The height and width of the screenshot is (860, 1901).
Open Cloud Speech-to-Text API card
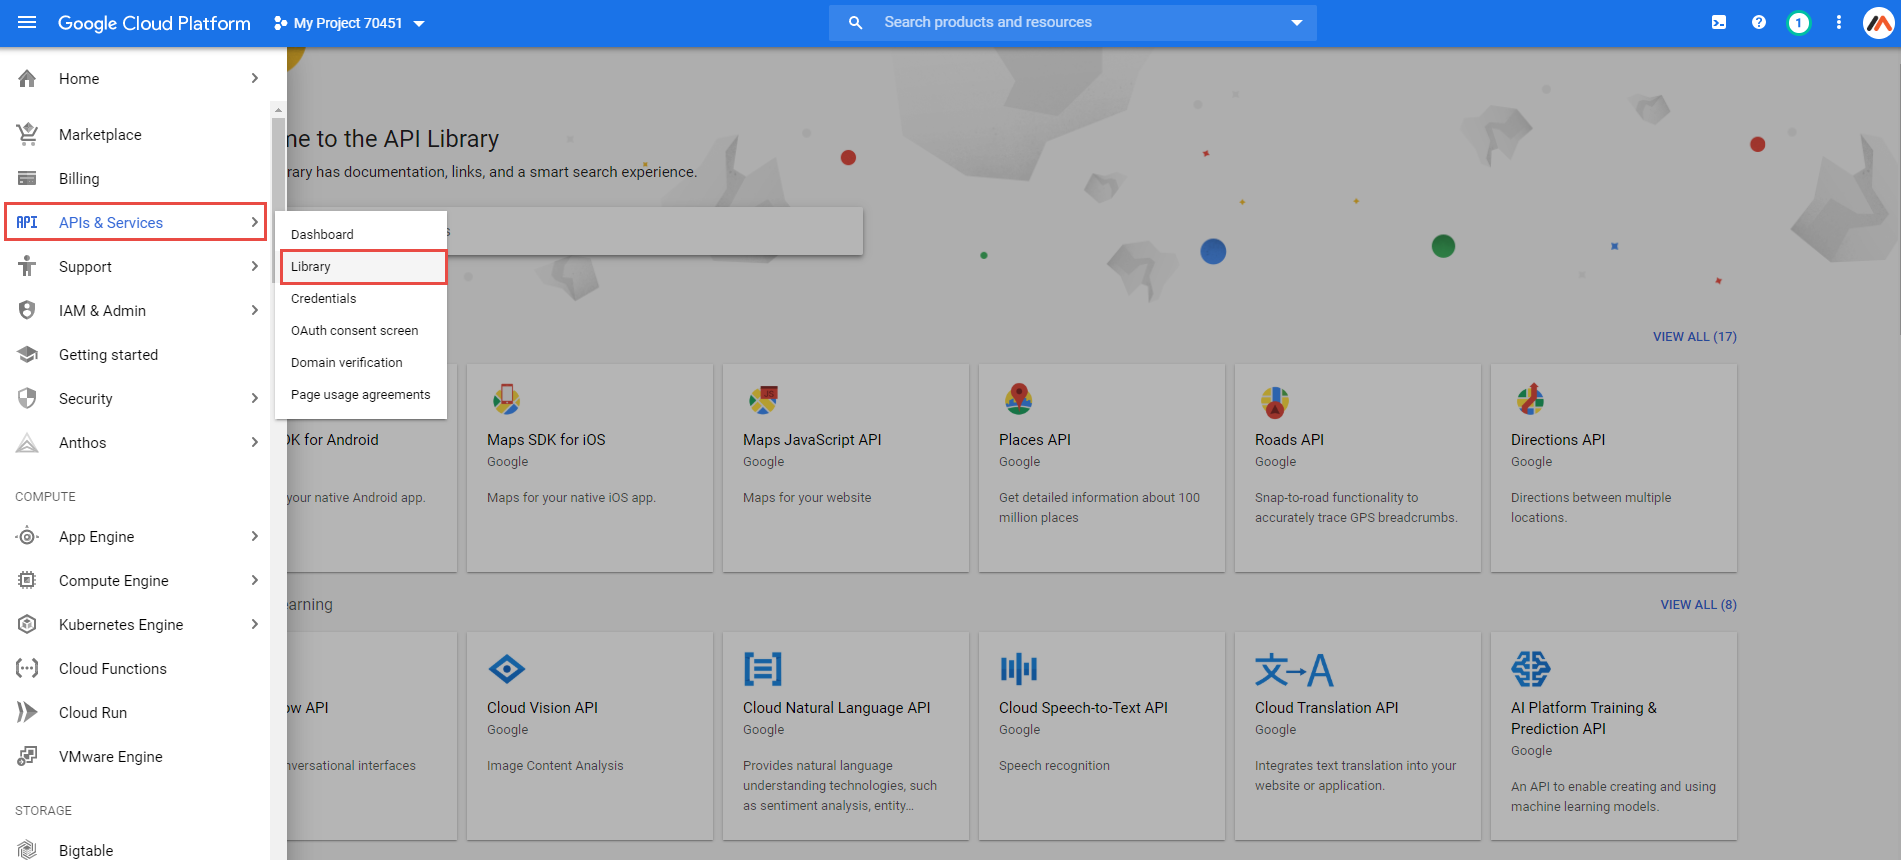coord(1102,736)
